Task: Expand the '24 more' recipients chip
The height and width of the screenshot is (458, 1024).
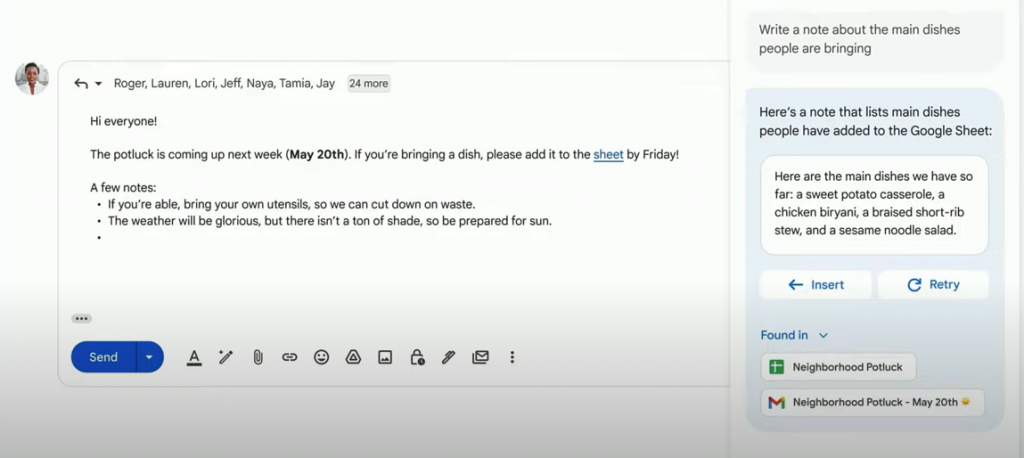Action: (x=368, y=84)
